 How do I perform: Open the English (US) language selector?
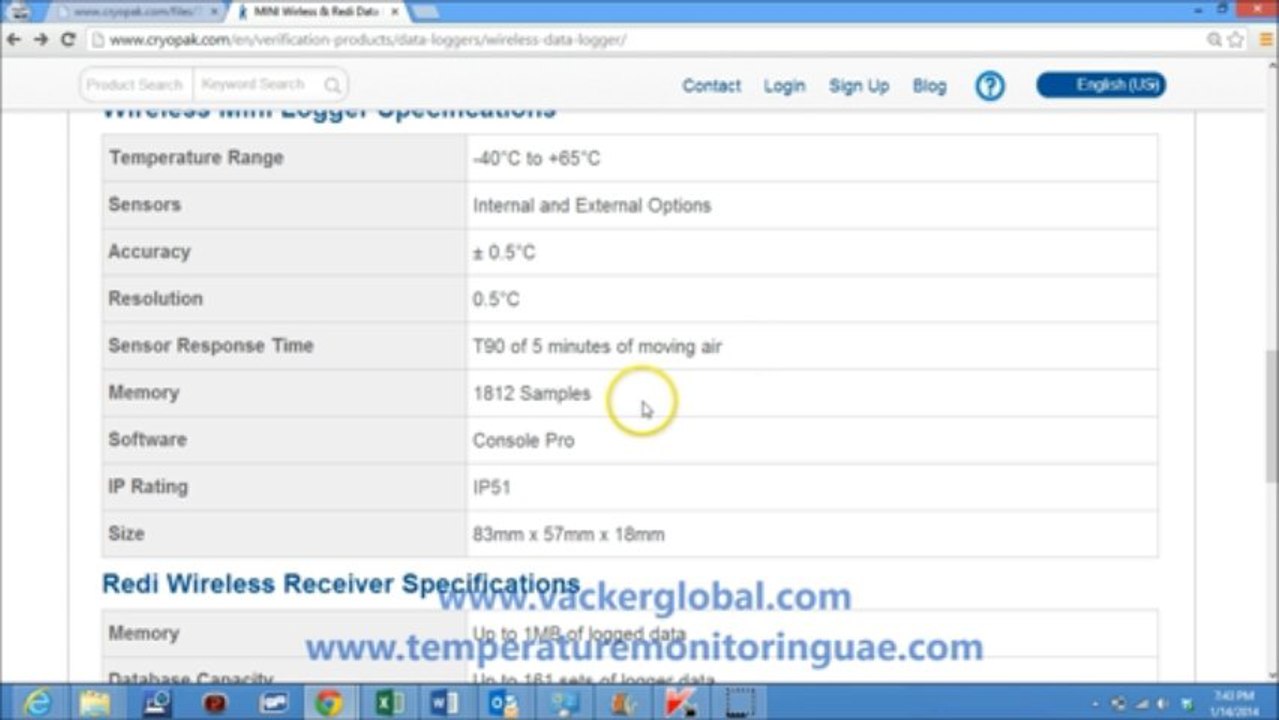click(1101, 85)
